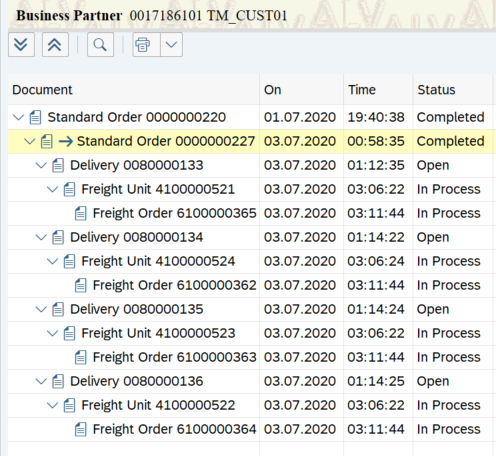Image resolution: width=496 pixels, height=456 pixels.
Task: Click the document icon of Standard Order 0000000220
Action: point(35,117)
